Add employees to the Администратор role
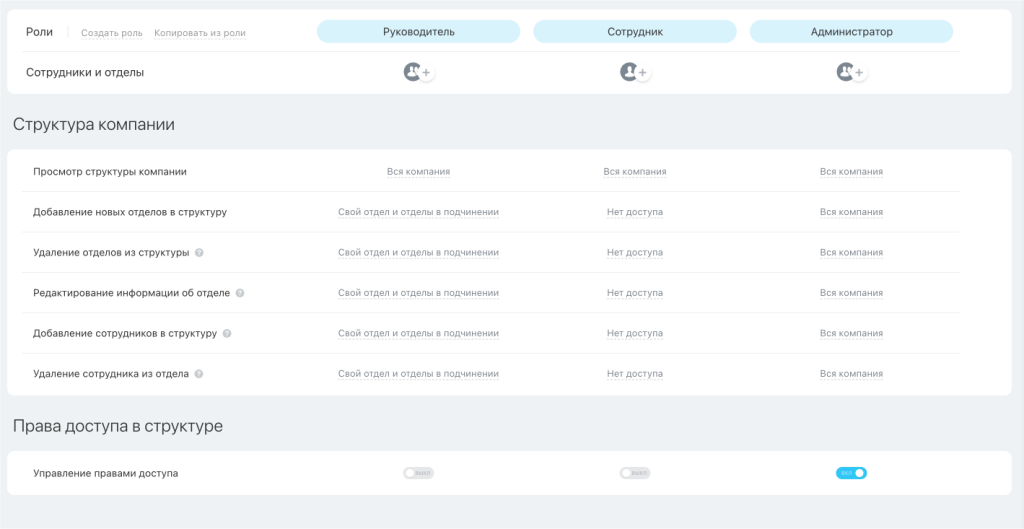The height and width of the screenshot is (529, 1024). coord(851,72)
